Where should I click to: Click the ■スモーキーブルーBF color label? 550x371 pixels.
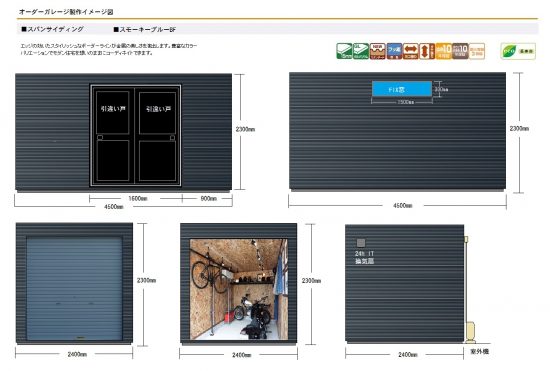(145, 29)
